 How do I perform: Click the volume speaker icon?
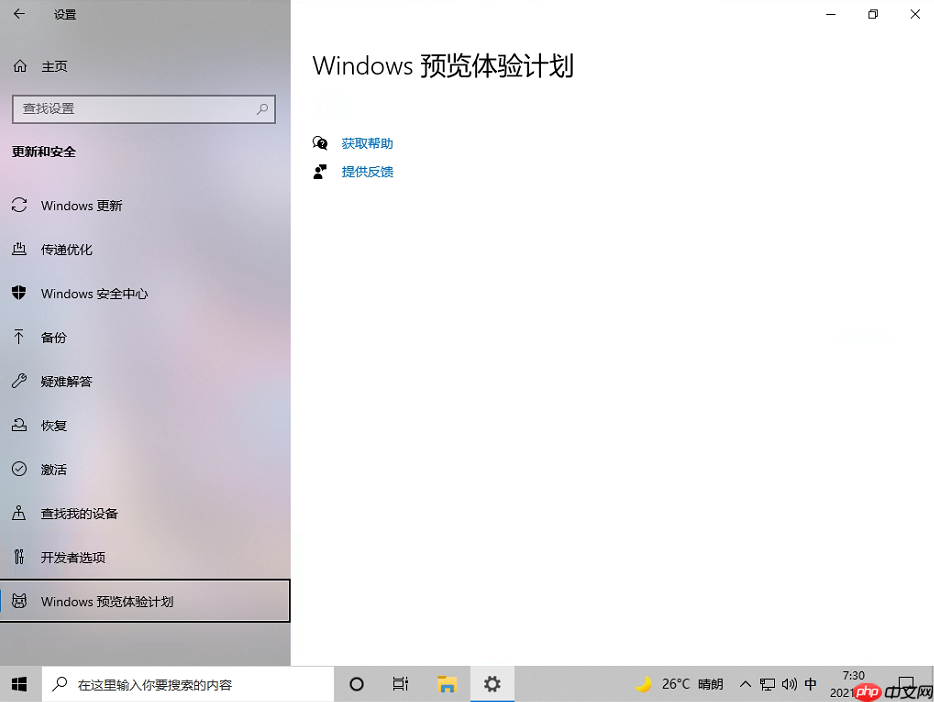[789, 684]
